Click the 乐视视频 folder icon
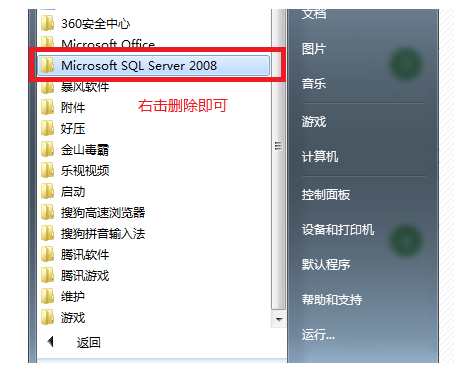This screenshot has height=371, width=454. [47, 170]
